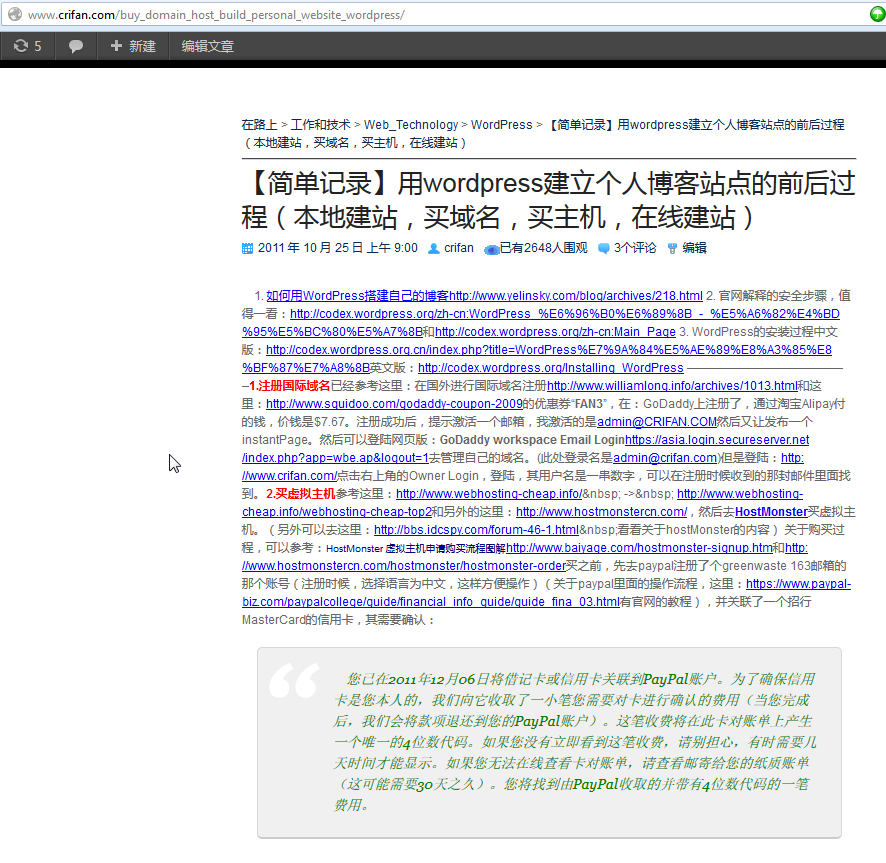Click the red 2.买虚拟主机 heading text
This screenshot has width=886, height=863.
(x=301, y=494)
